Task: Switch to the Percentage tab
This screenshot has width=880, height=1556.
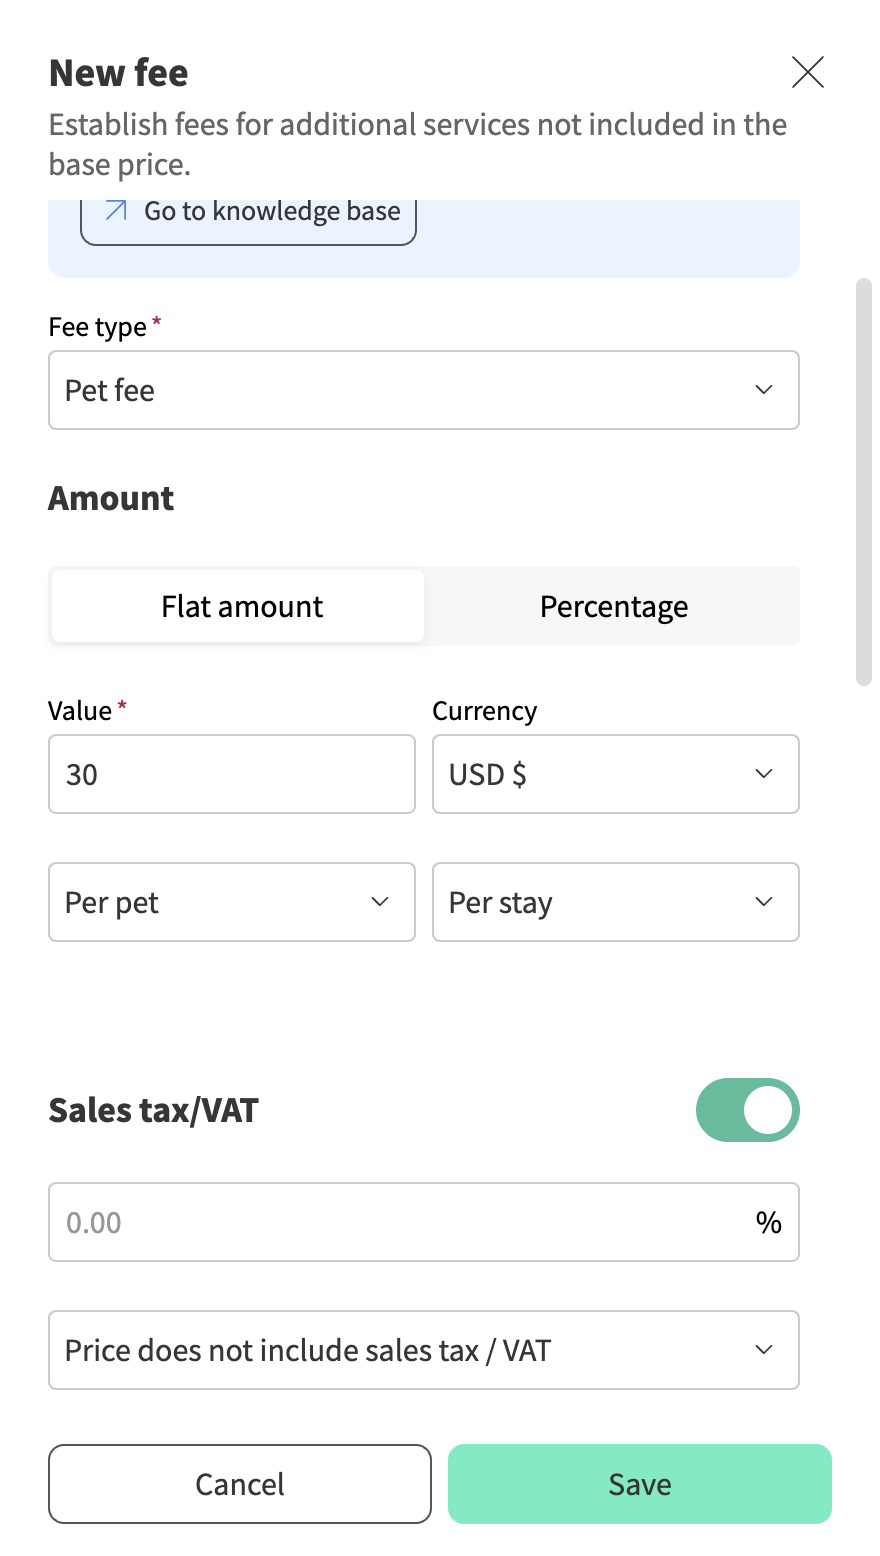Action: click(x=614, y=606)
